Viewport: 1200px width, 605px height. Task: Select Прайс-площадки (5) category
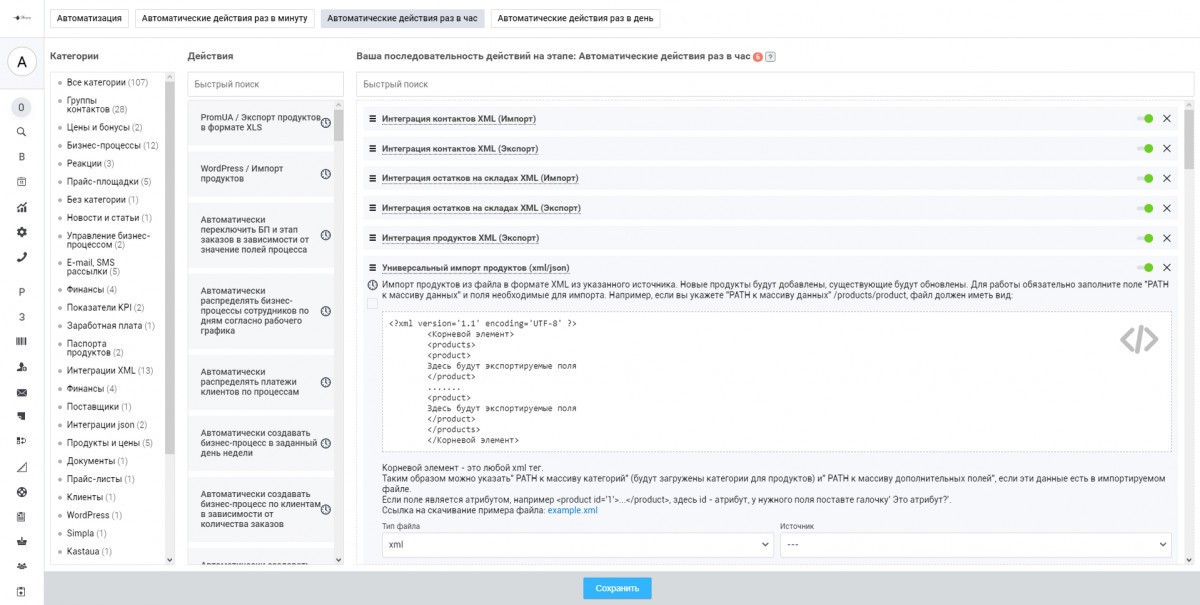(x=109, y=181)
